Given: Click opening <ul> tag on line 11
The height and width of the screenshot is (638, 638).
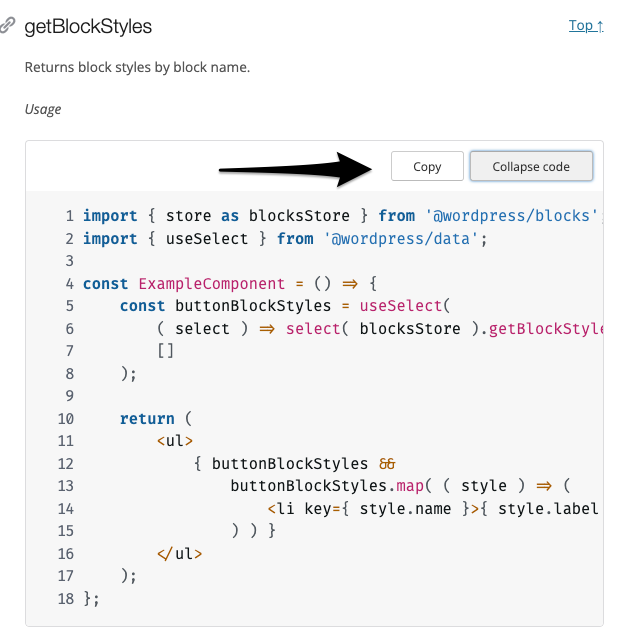Looking at the screenshot, I should pos(175,441).
